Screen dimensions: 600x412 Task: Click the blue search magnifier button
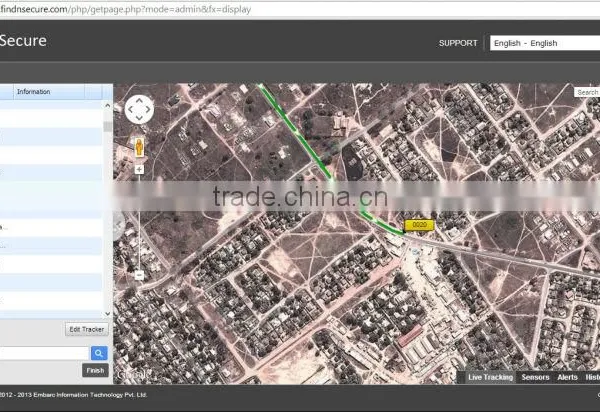click(99, 353)
